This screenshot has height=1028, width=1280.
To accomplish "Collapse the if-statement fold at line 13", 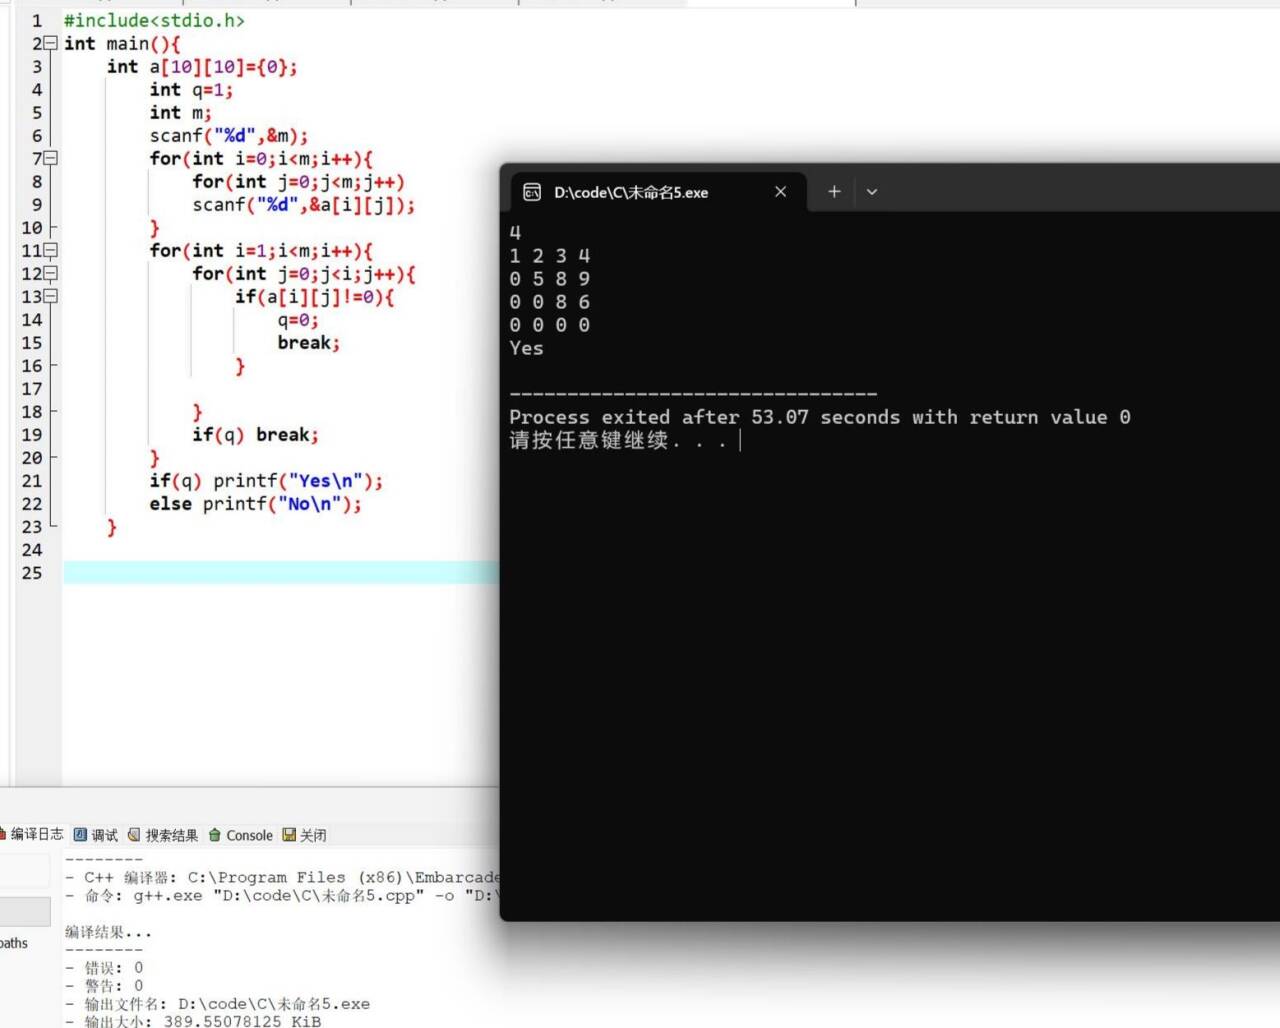I will point(49,296).
